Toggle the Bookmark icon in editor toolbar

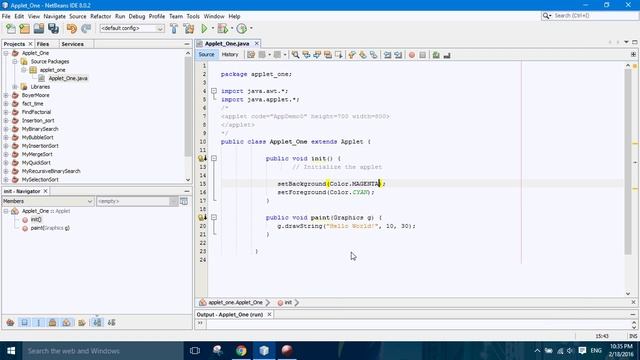373,55
